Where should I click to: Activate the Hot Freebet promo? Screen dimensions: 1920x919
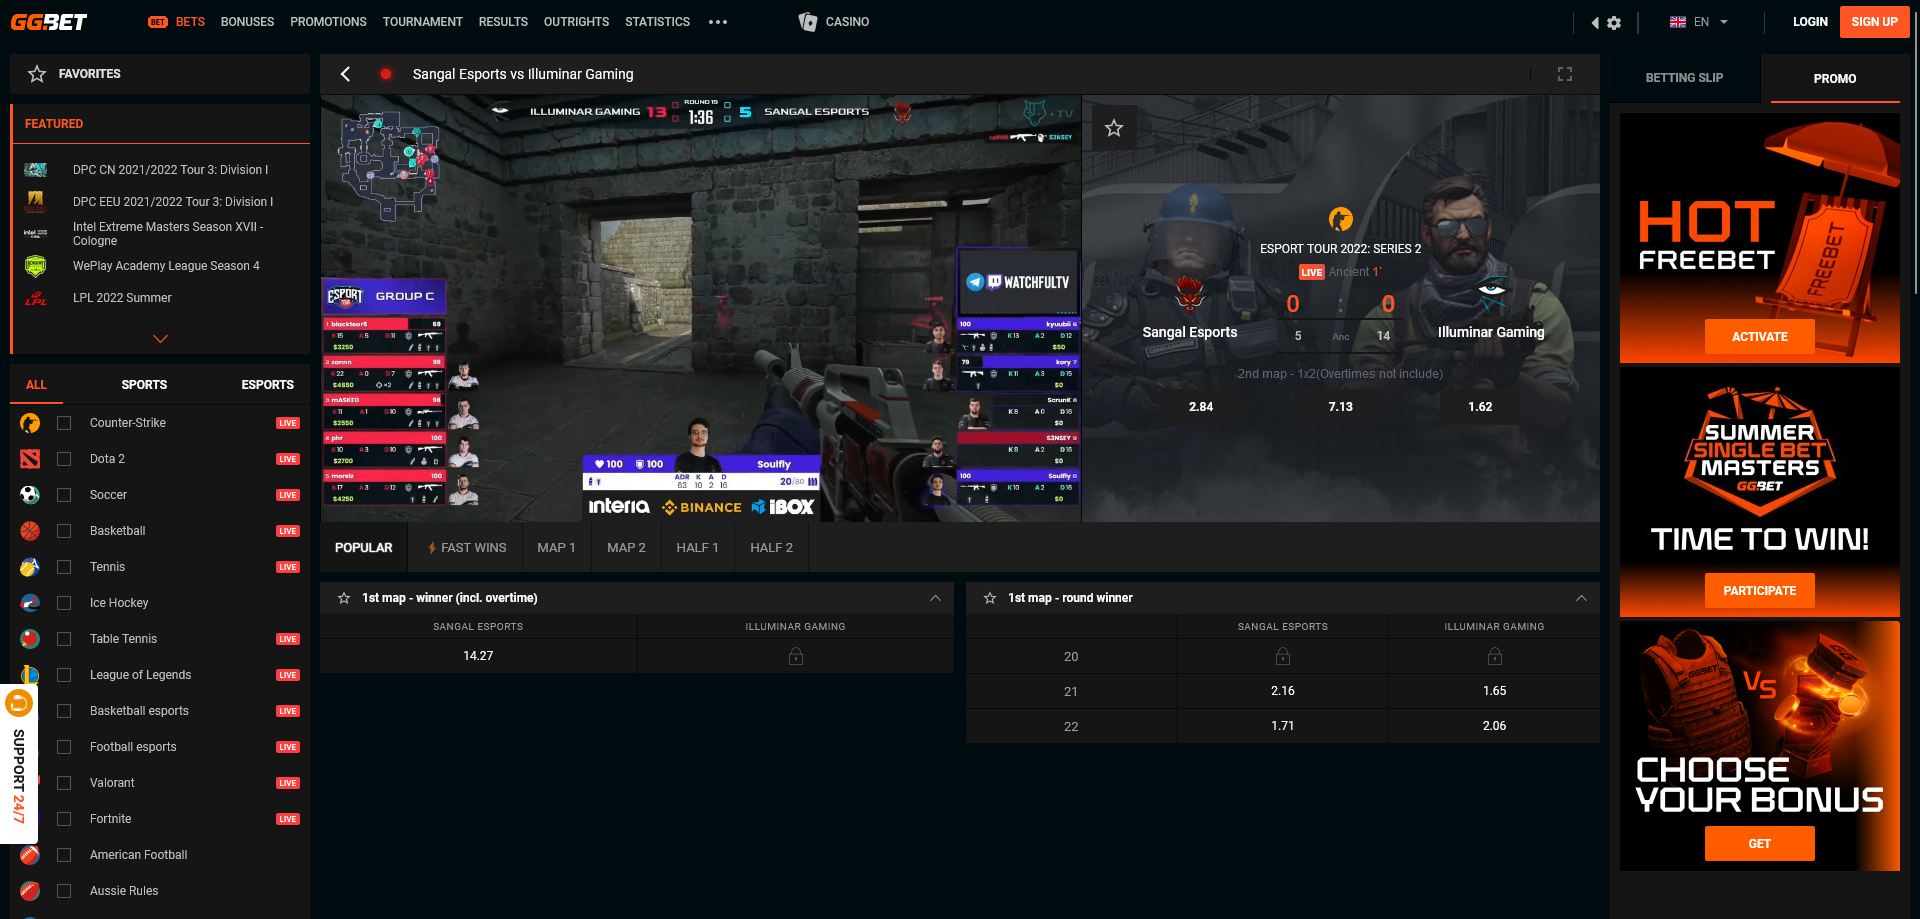[x=1760, y=337]
